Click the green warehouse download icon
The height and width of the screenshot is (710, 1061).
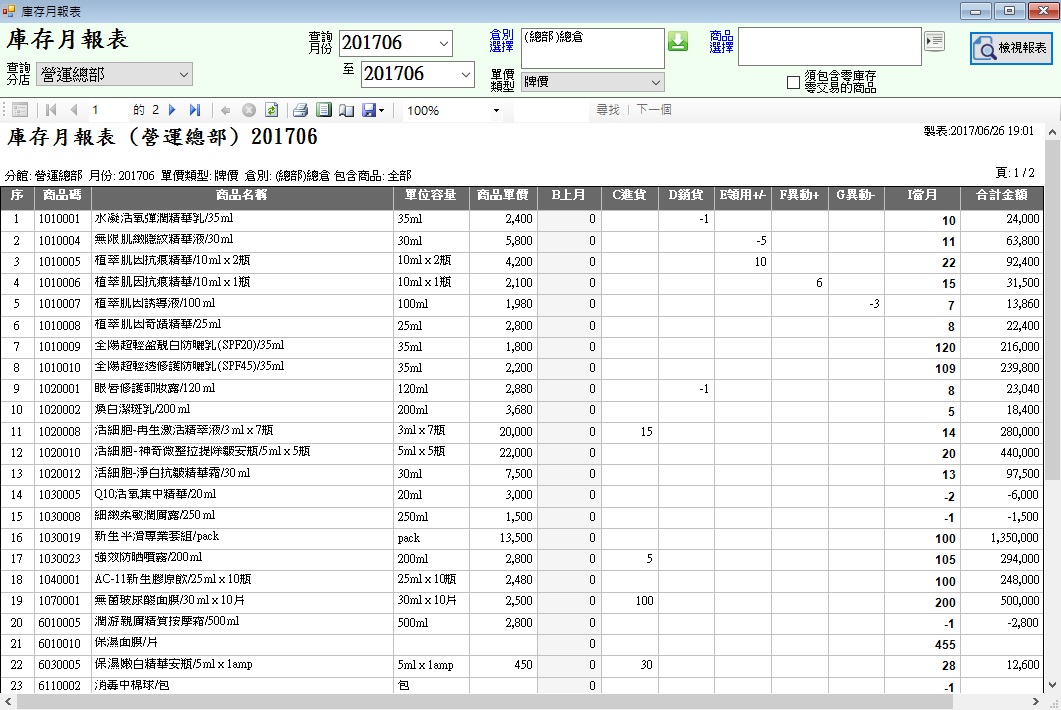click(678, 41)
